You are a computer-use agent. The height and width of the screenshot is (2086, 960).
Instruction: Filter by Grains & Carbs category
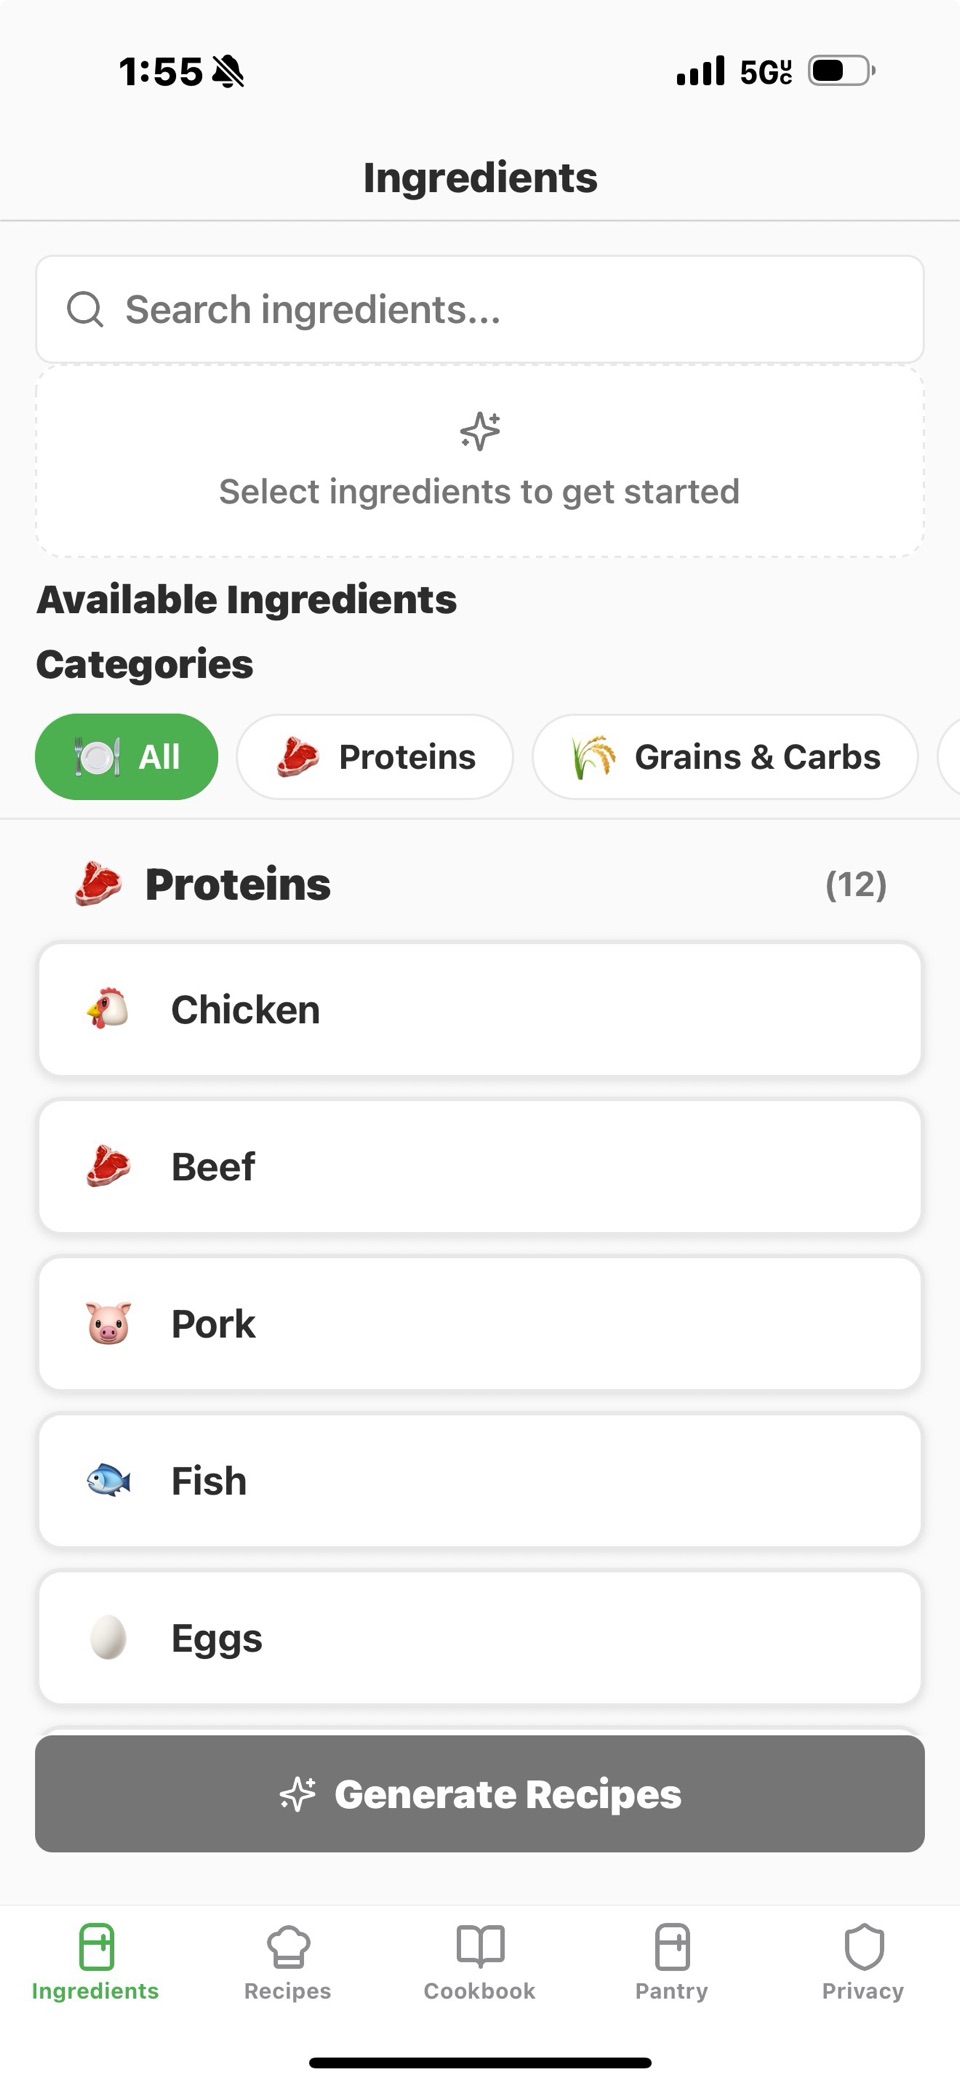pos(725,756)
